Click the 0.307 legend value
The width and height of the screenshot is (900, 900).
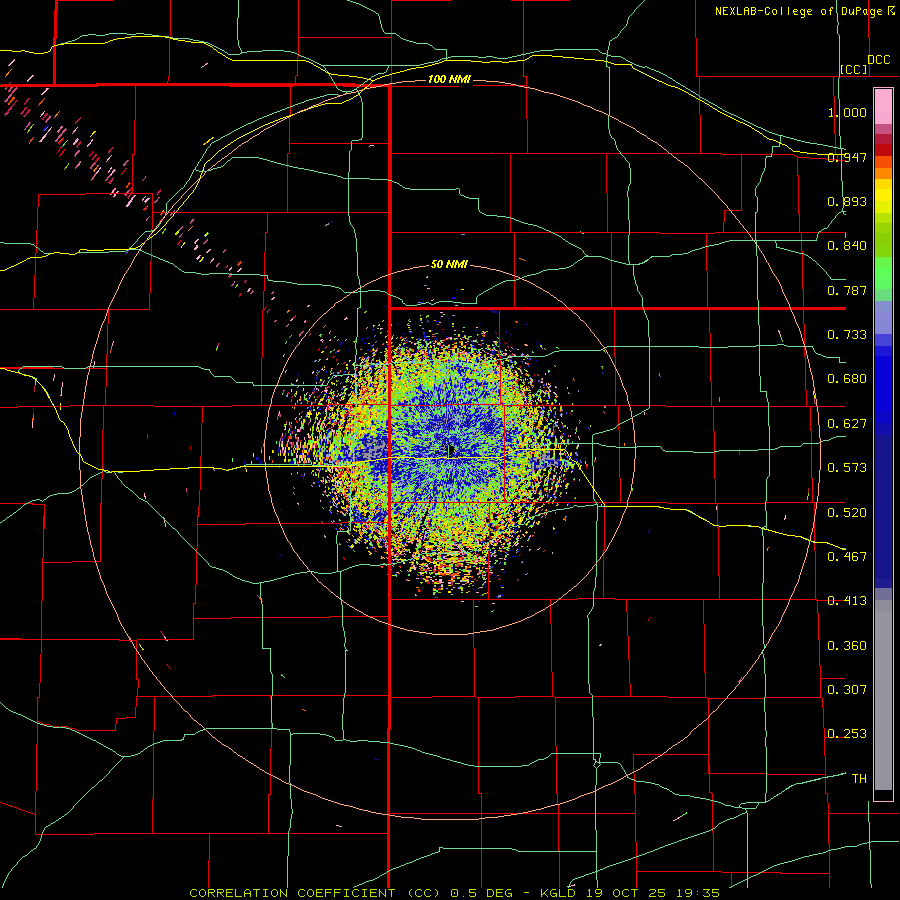[847, 689]
